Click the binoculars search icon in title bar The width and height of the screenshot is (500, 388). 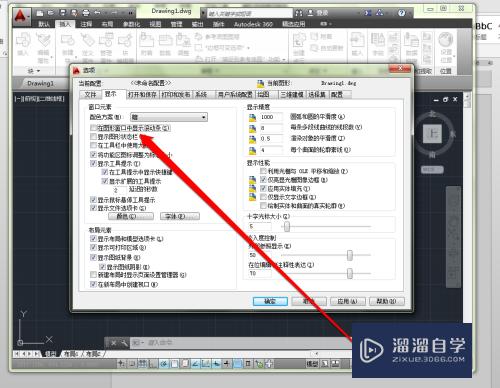click(x=299, y=13)
